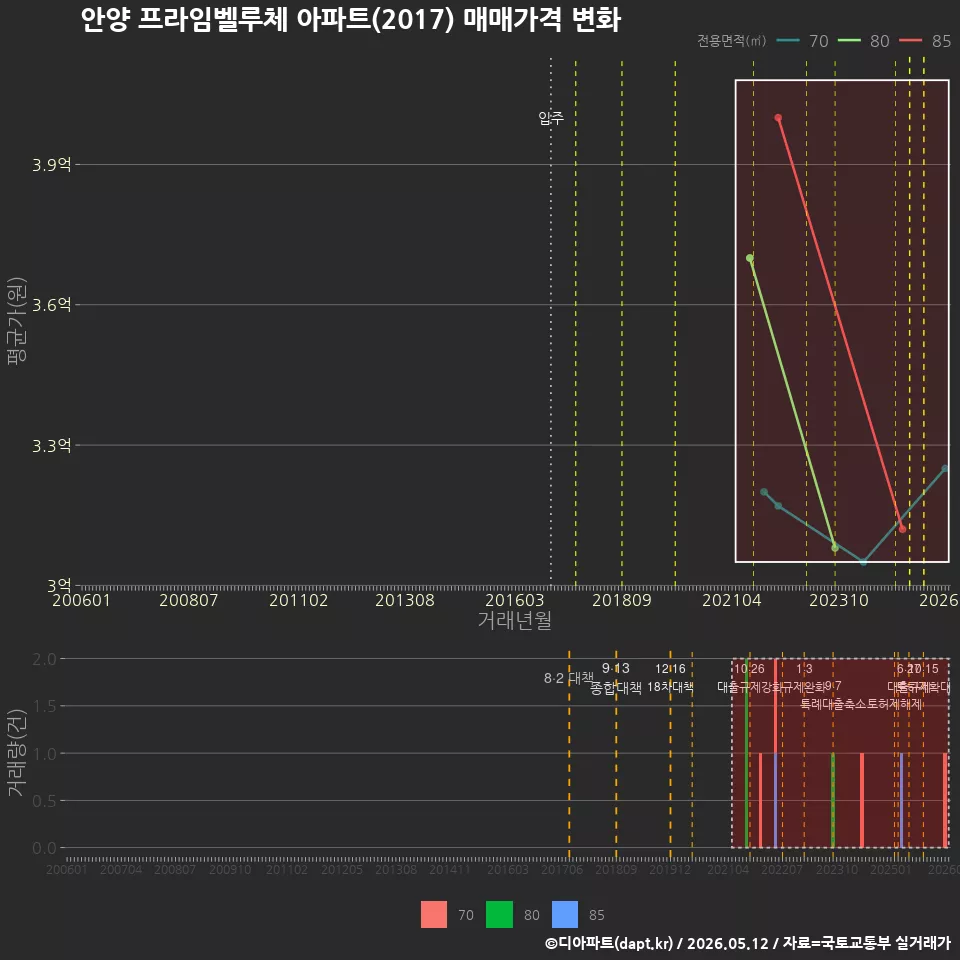This screenshot has width=960, height=960.
Task: Click the rightmost teal 70㎡ data point
Action: tap(945, 468)
